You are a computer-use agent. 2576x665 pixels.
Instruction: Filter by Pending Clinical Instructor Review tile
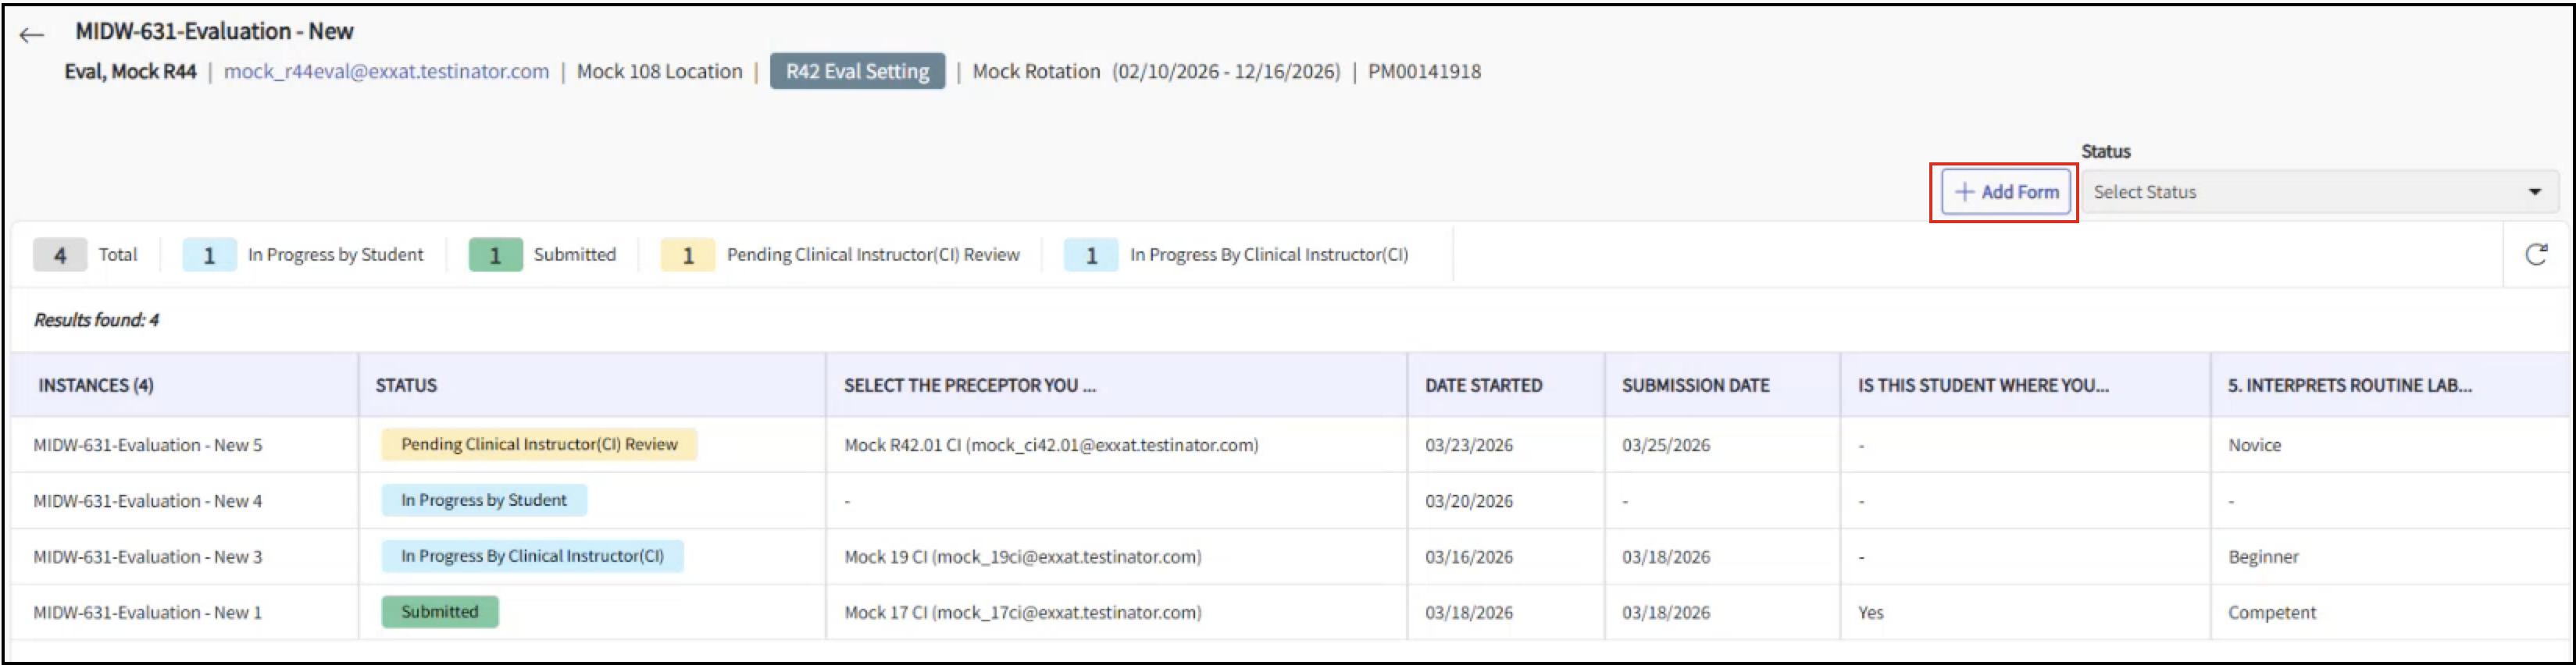tap(841, 255)
